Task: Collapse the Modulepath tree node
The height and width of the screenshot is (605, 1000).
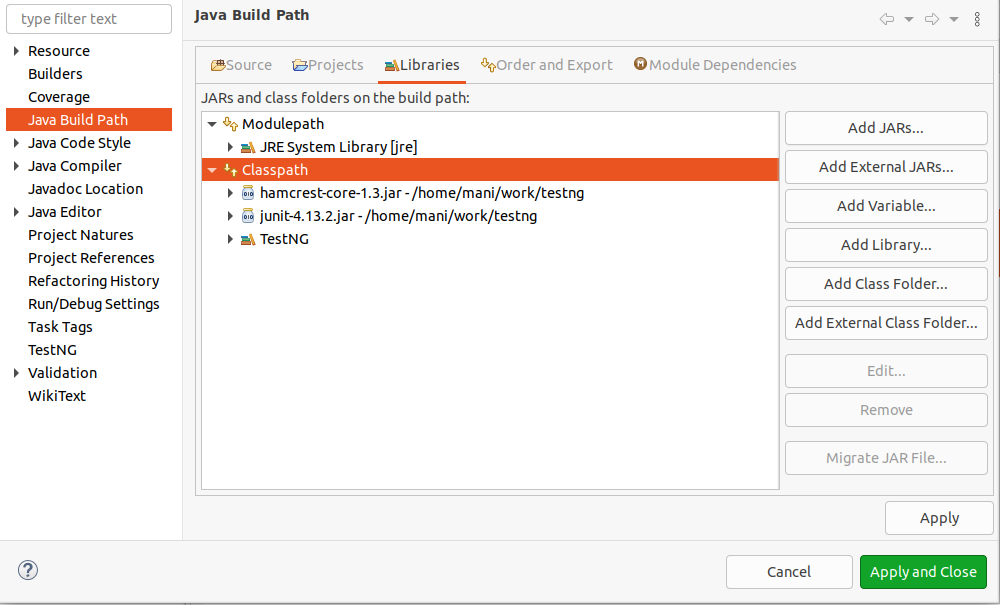Action: (x=210, y=124)
